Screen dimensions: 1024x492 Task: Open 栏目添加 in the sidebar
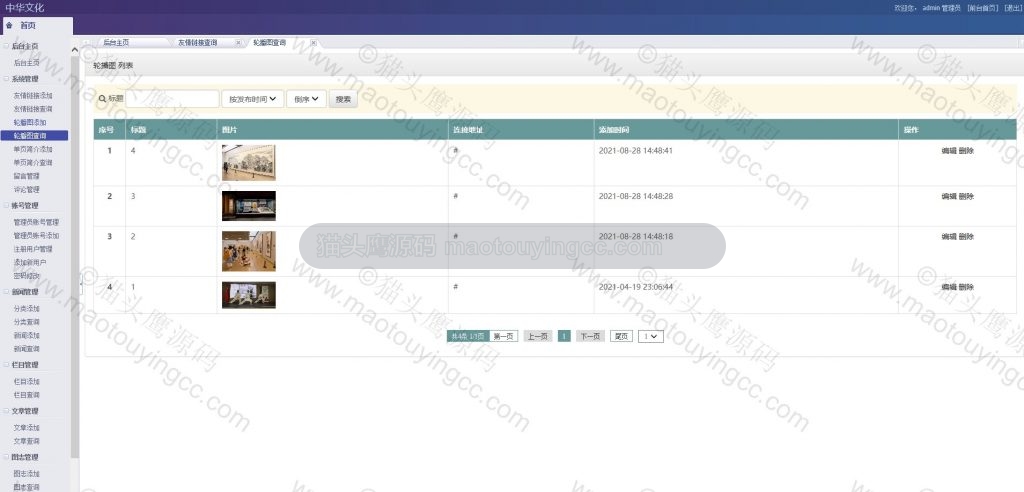click(27, 382)
